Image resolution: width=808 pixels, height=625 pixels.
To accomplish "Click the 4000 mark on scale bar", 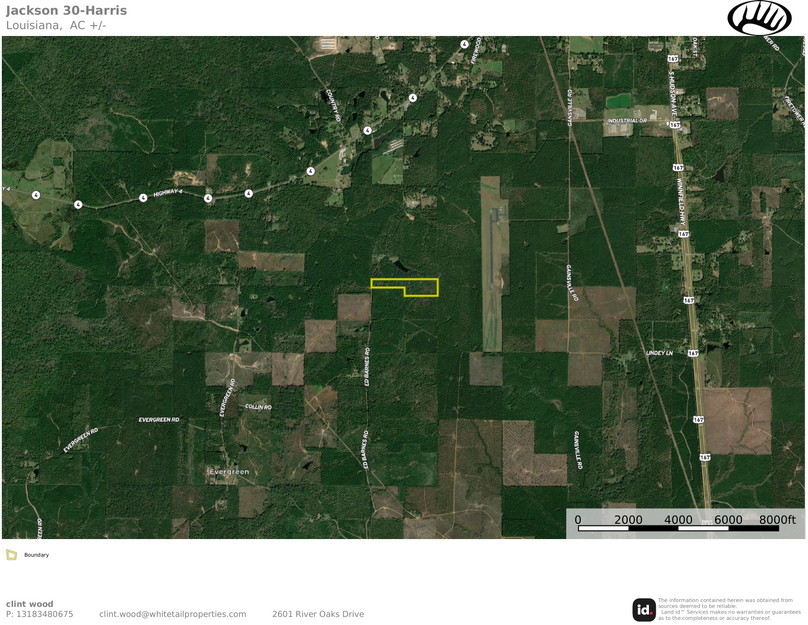I will point(678,520).
